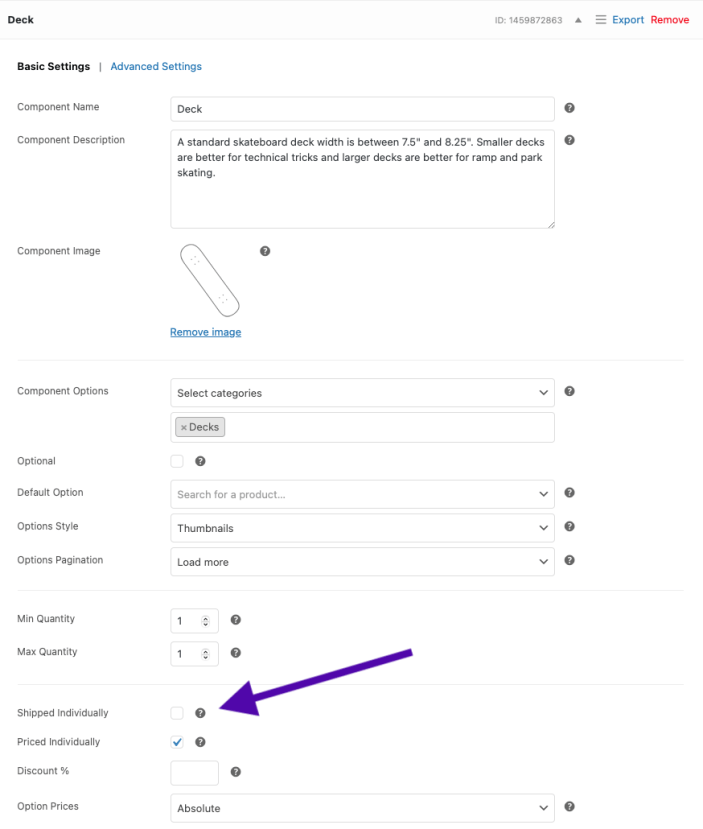This screenshot has width=703, height=829.
Task: Click help icon beside Component Description
Action: click(x=569, y=140)
